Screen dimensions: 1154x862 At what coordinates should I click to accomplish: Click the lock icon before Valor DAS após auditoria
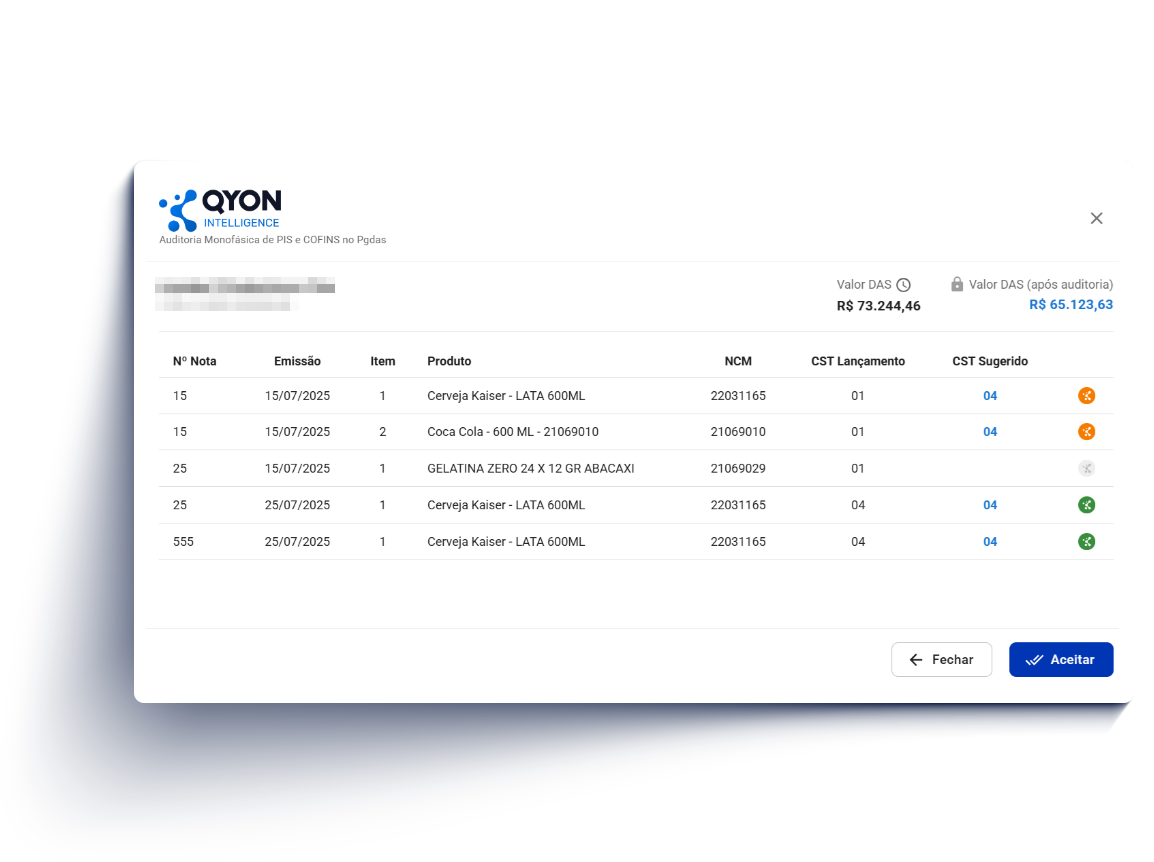pos(957,285)
